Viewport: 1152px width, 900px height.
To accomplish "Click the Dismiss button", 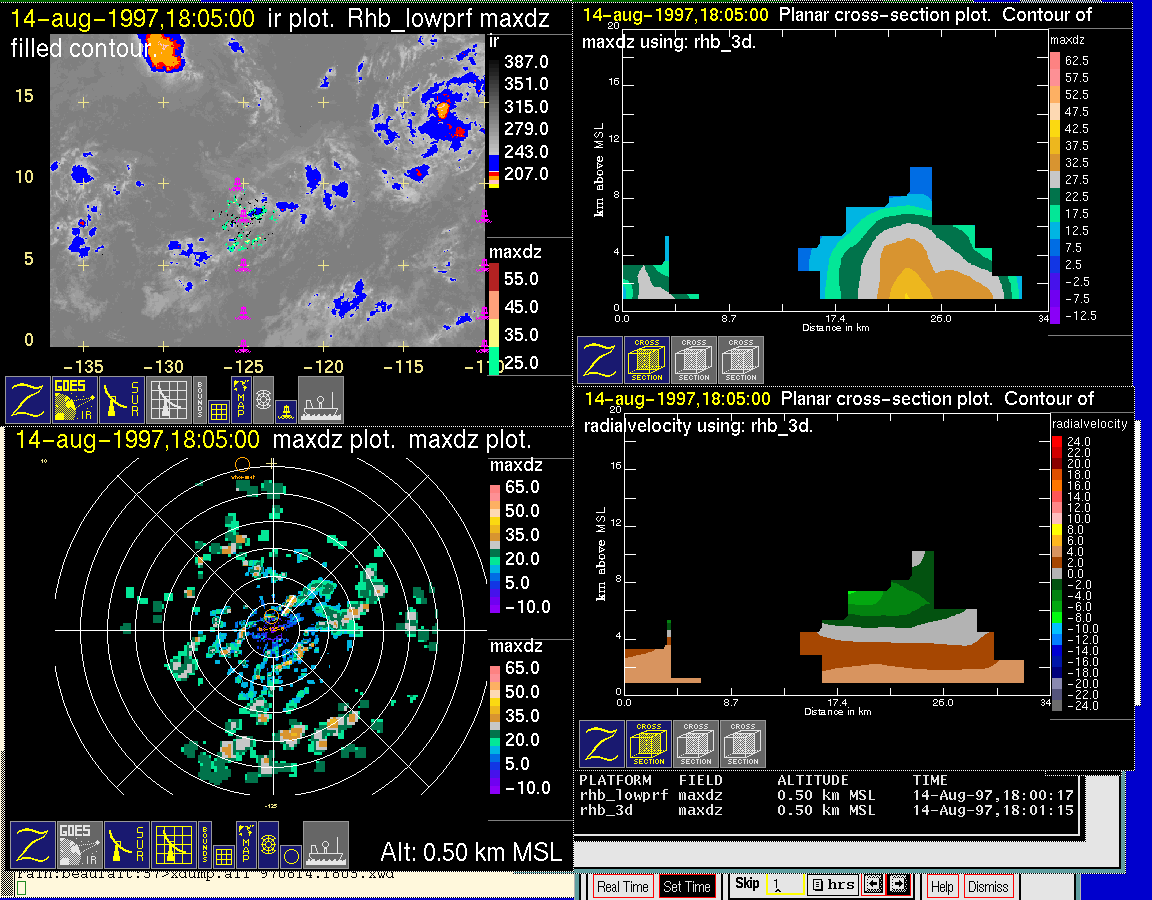I will point(988,886).
